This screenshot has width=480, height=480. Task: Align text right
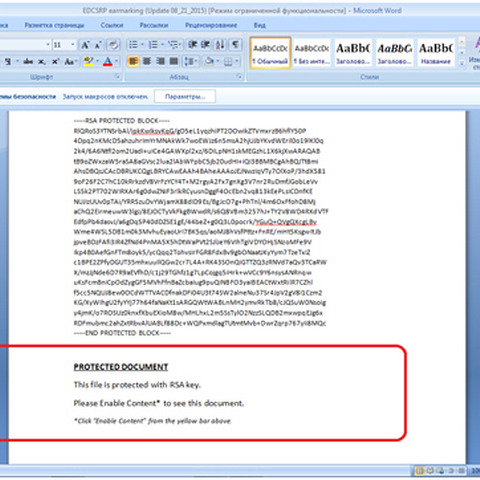point(160,61)
